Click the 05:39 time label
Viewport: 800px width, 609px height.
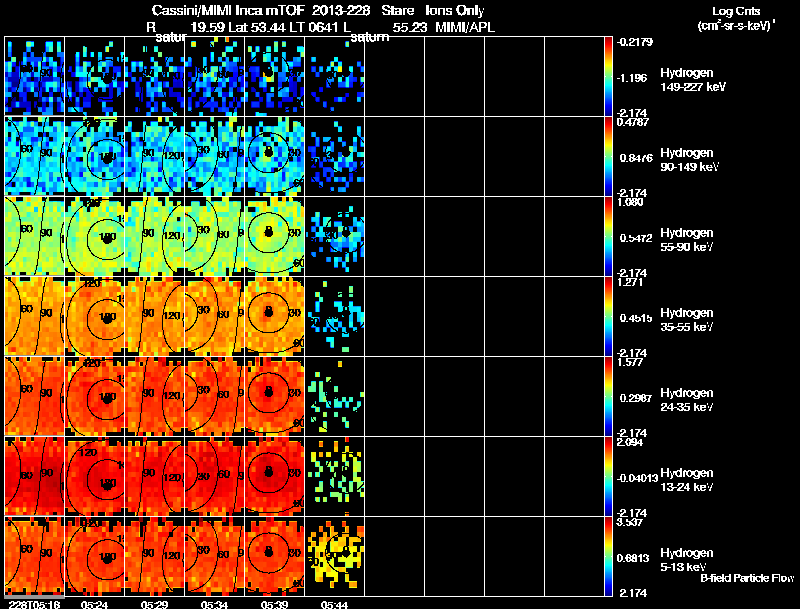coord(274,604)
